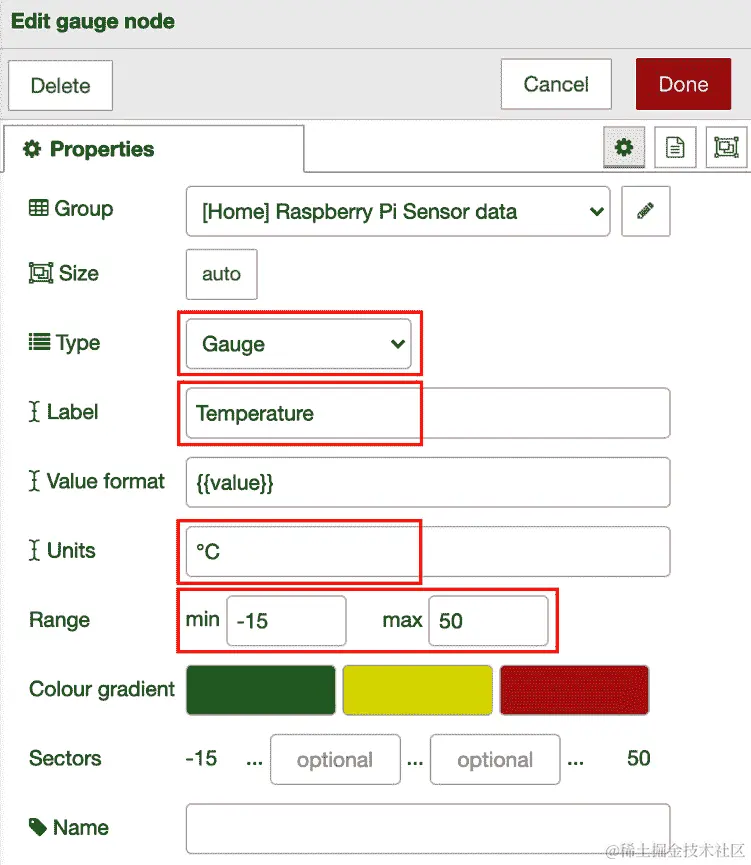
Task: Focus the Label field containing Temperature
Action: tap(428, 413)
